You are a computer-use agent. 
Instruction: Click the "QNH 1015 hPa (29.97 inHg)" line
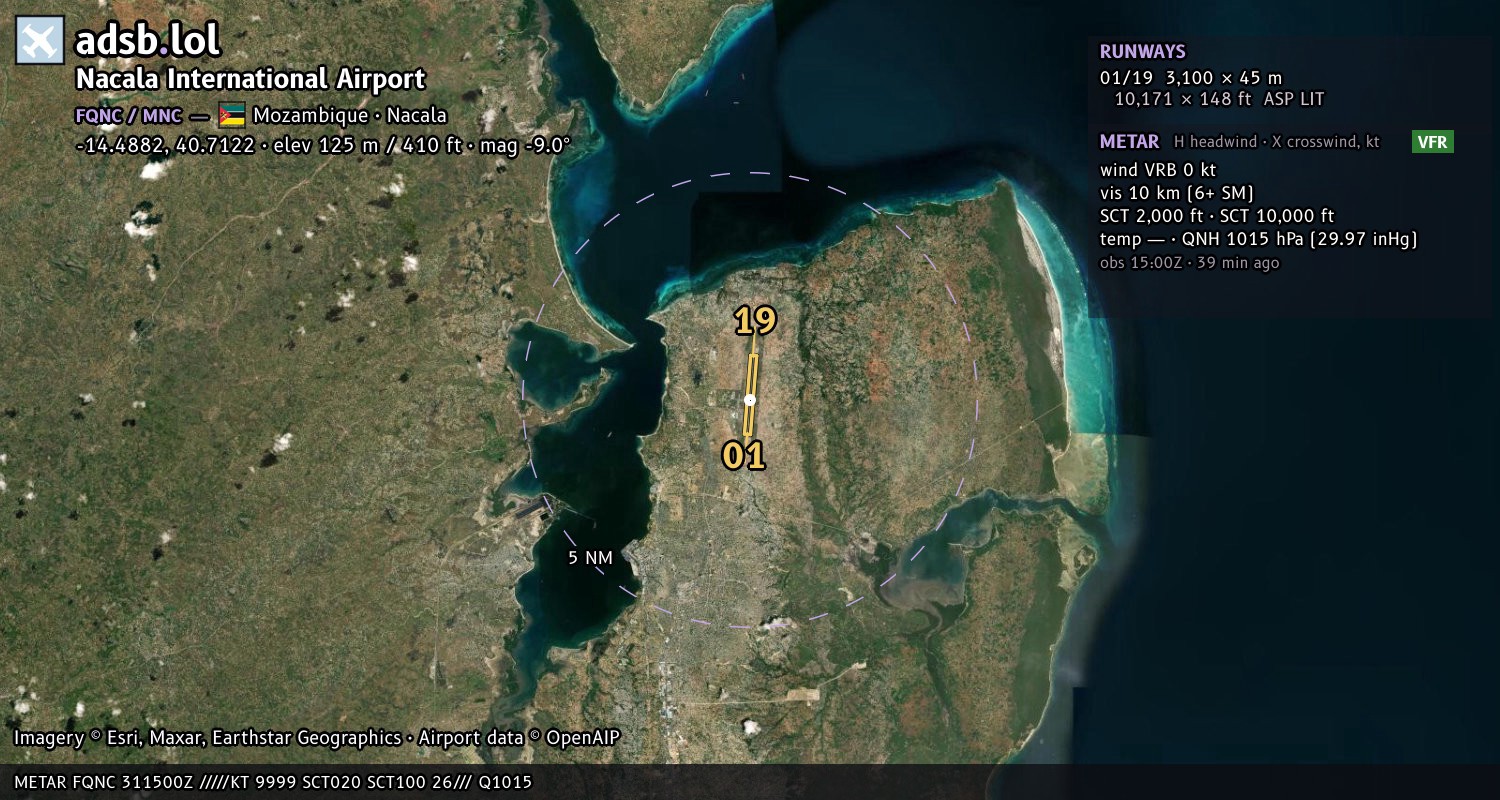tap(1300, 239)
